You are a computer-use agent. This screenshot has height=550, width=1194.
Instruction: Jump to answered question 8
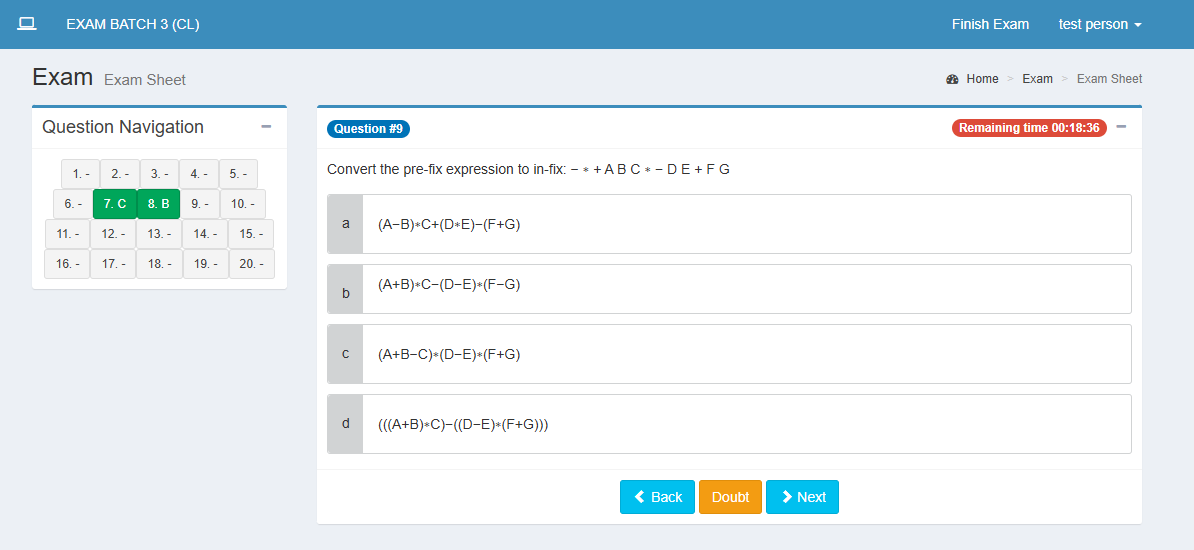point(158,204)
